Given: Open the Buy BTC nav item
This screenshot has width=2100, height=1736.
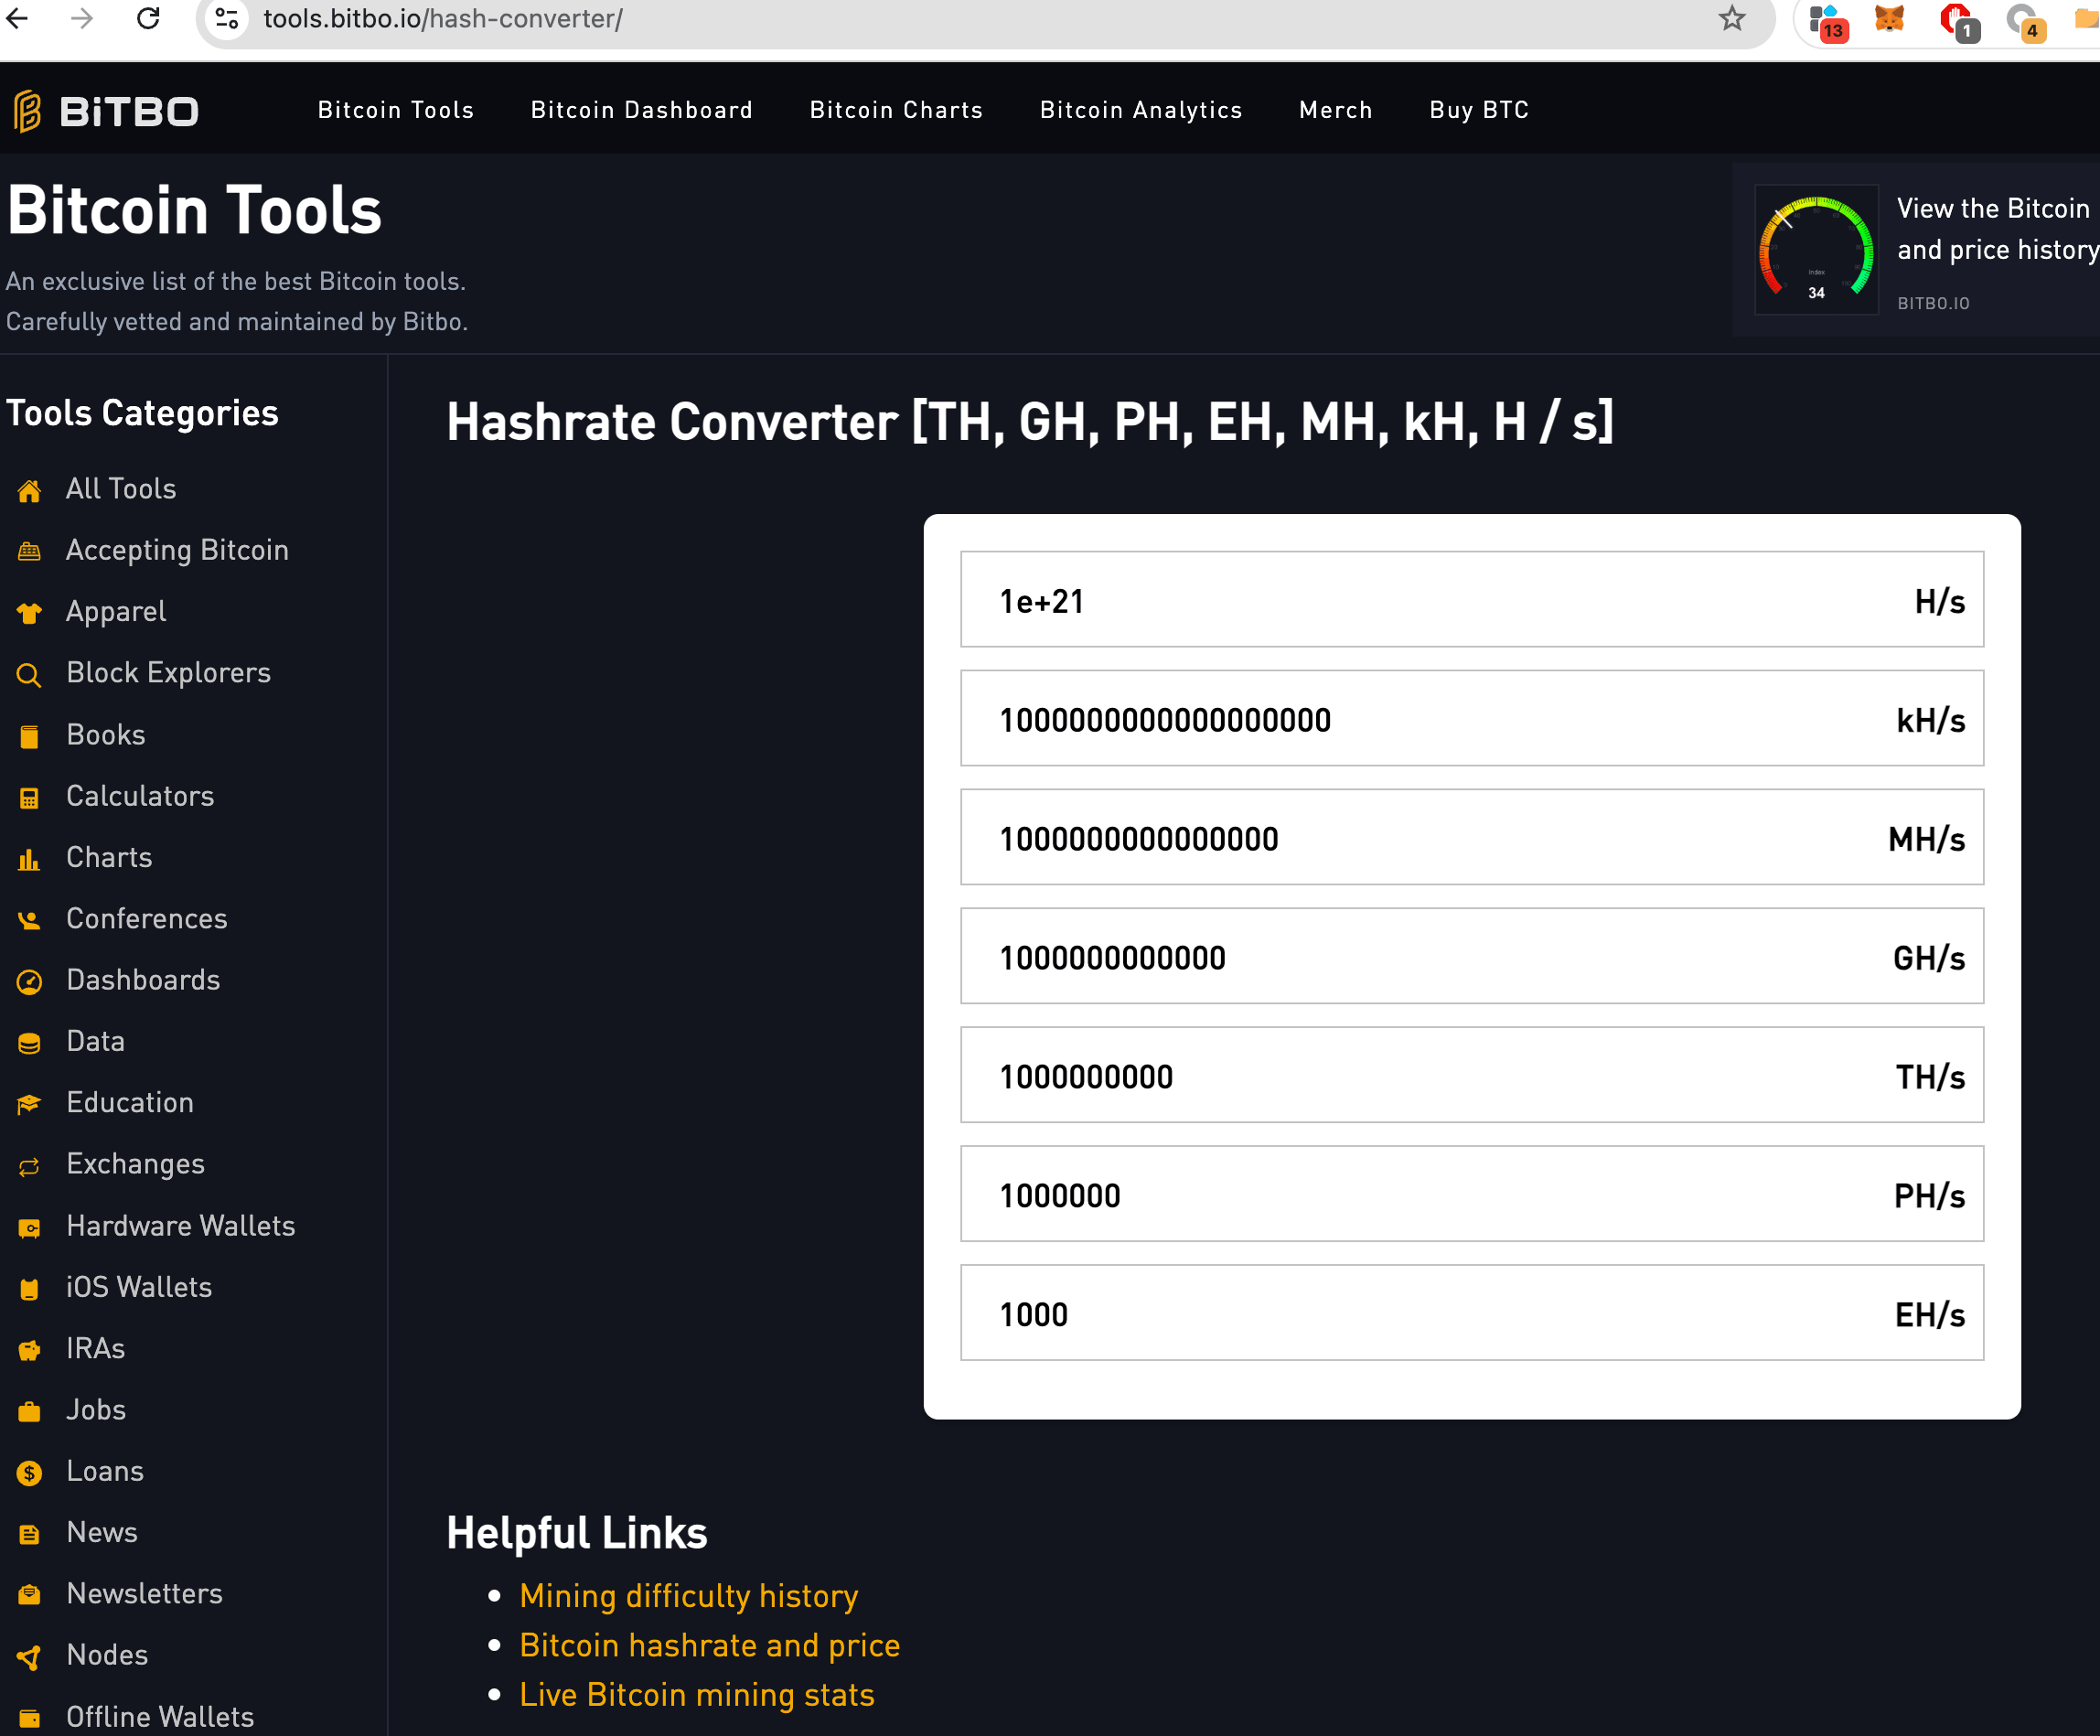Looking at the screenshot, I should pyautogui.click(x=1479, y=110).
